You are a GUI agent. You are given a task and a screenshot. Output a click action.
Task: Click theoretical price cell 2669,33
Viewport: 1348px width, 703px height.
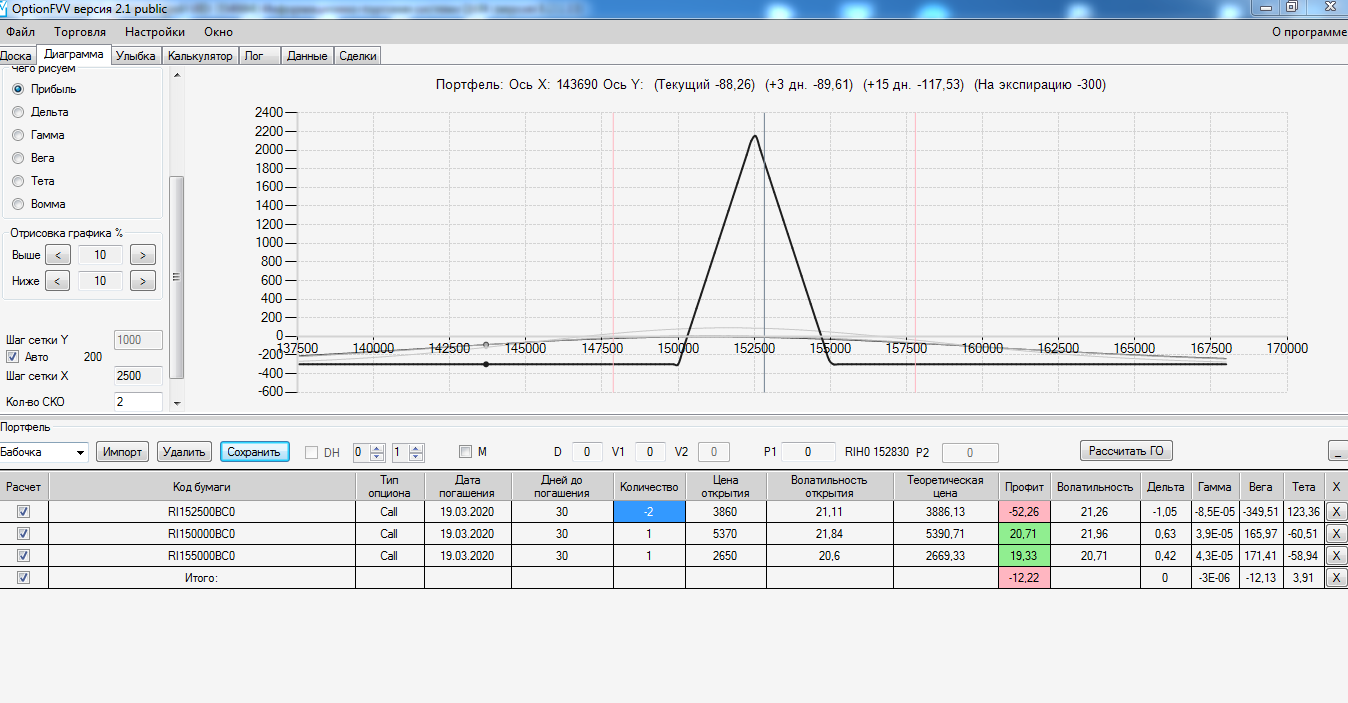coord(946,555)
